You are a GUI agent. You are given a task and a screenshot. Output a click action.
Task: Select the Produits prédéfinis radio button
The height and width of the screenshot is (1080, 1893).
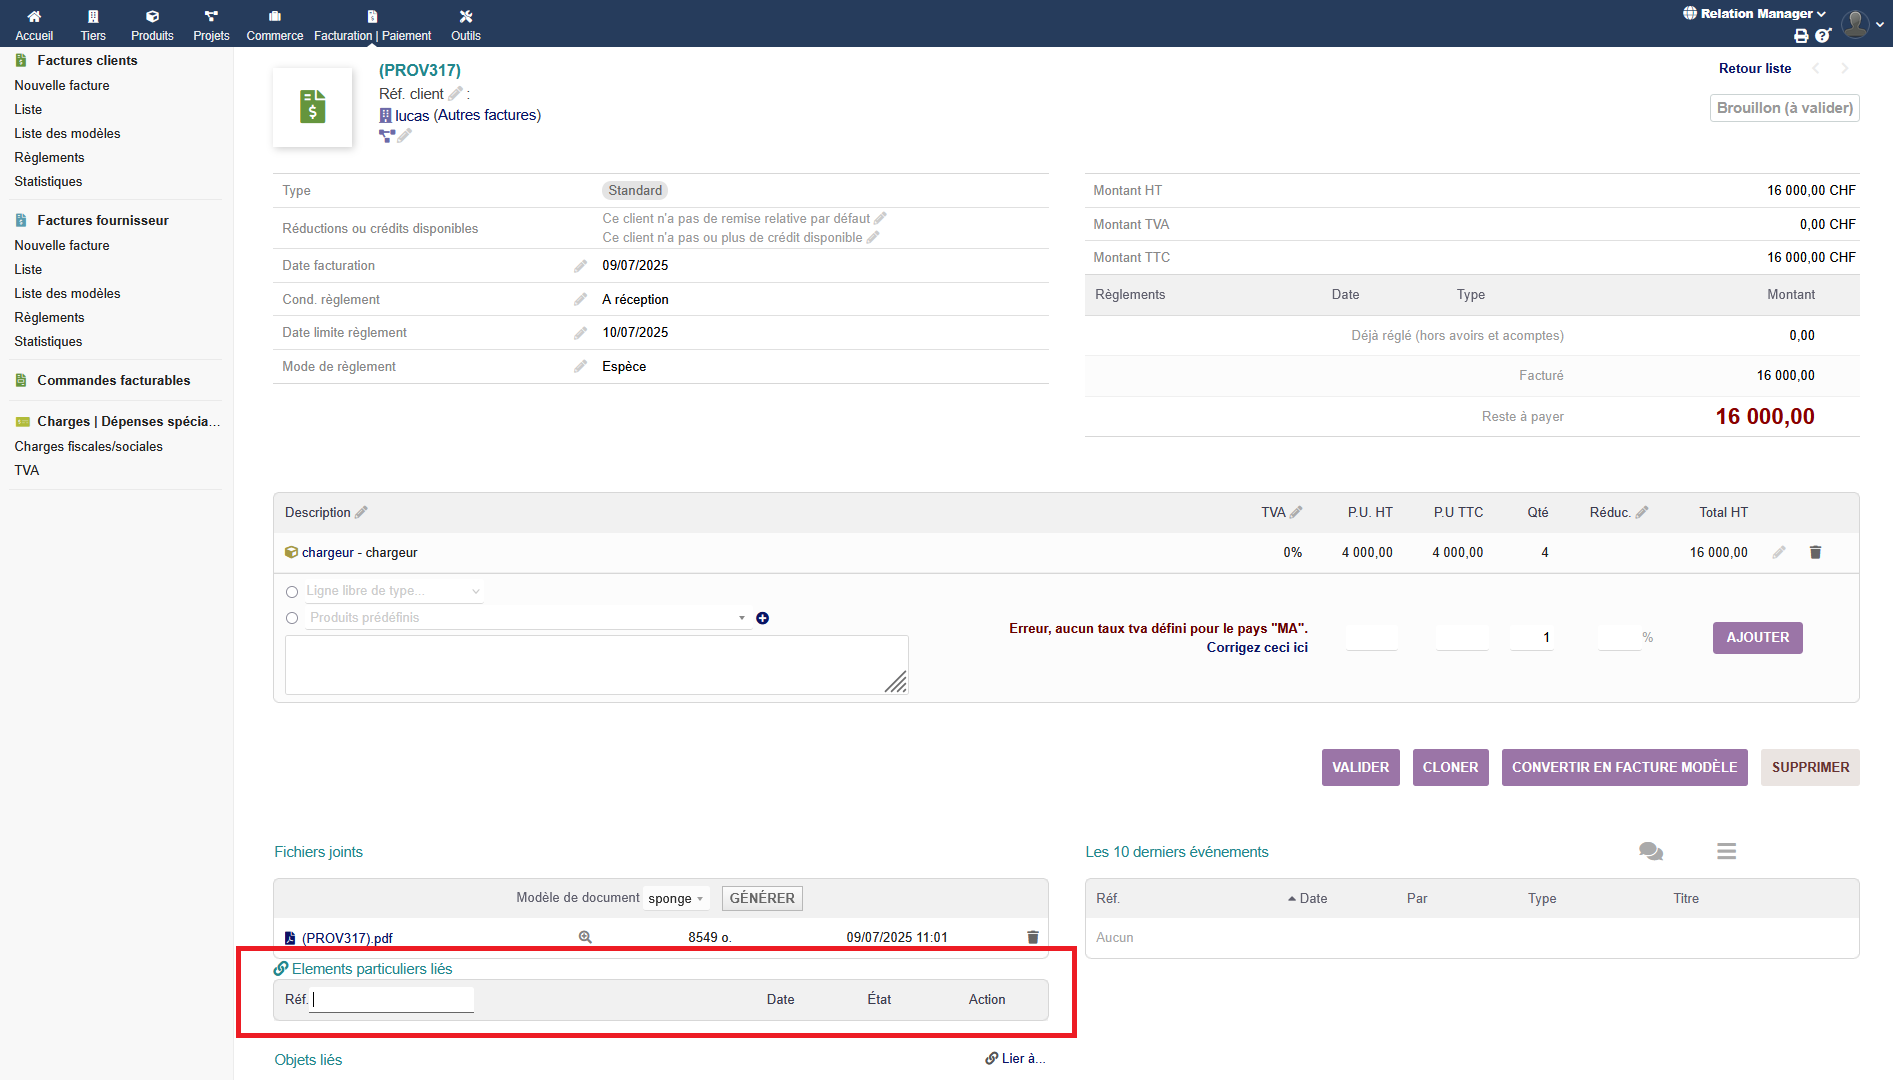tap(292, 618)
